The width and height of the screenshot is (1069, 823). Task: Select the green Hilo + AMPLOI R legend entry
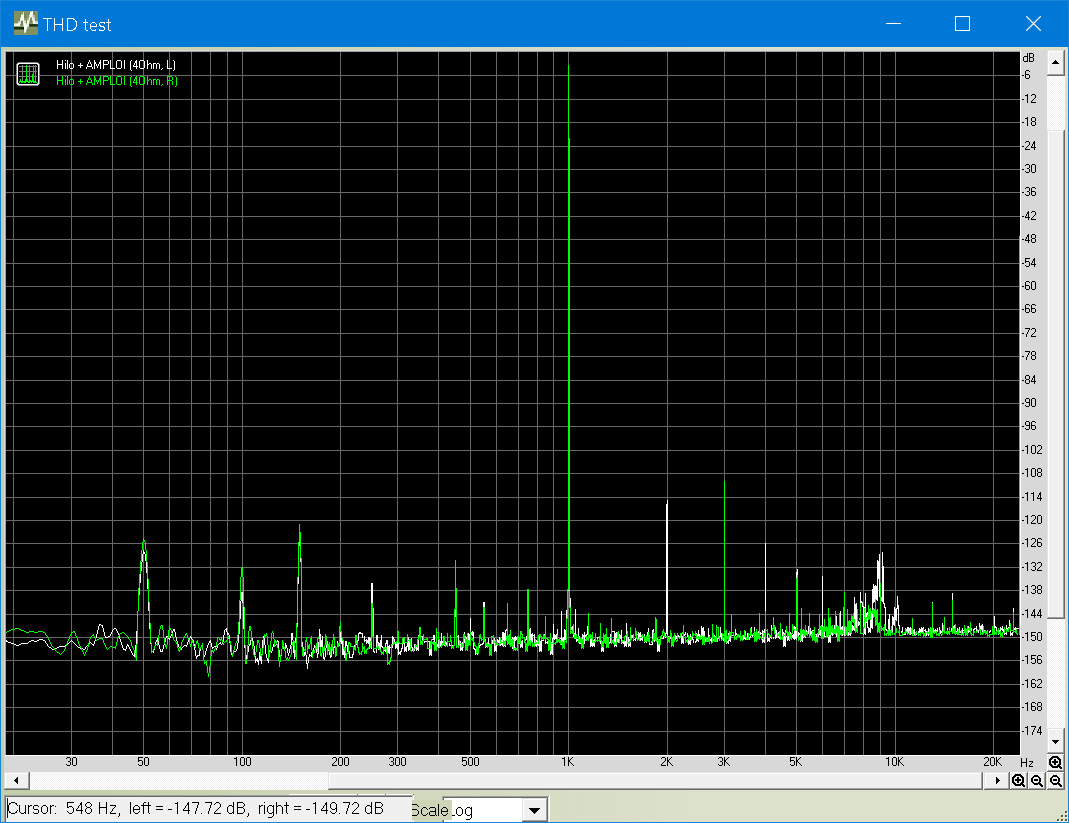117,80
